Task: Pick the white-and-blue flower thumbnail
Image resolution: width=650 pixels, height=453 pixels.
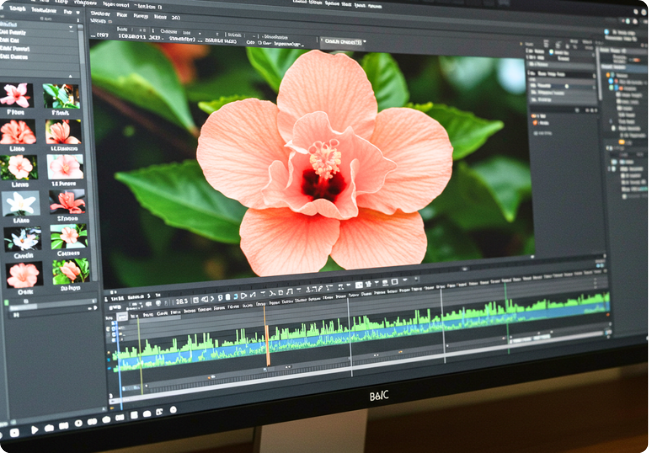Action: [23, 239]
